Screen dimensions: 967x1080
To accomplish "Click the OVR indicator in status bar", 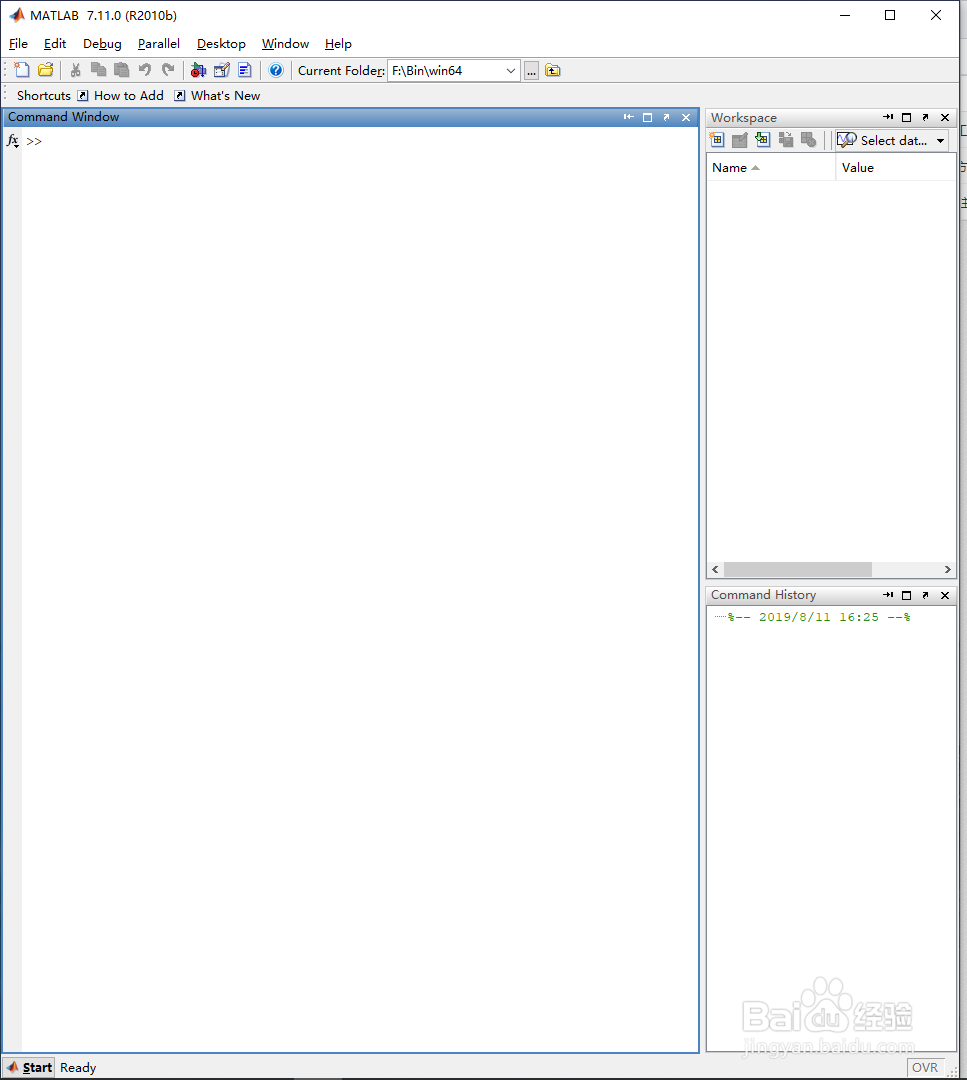I will tap(924, 1067).
